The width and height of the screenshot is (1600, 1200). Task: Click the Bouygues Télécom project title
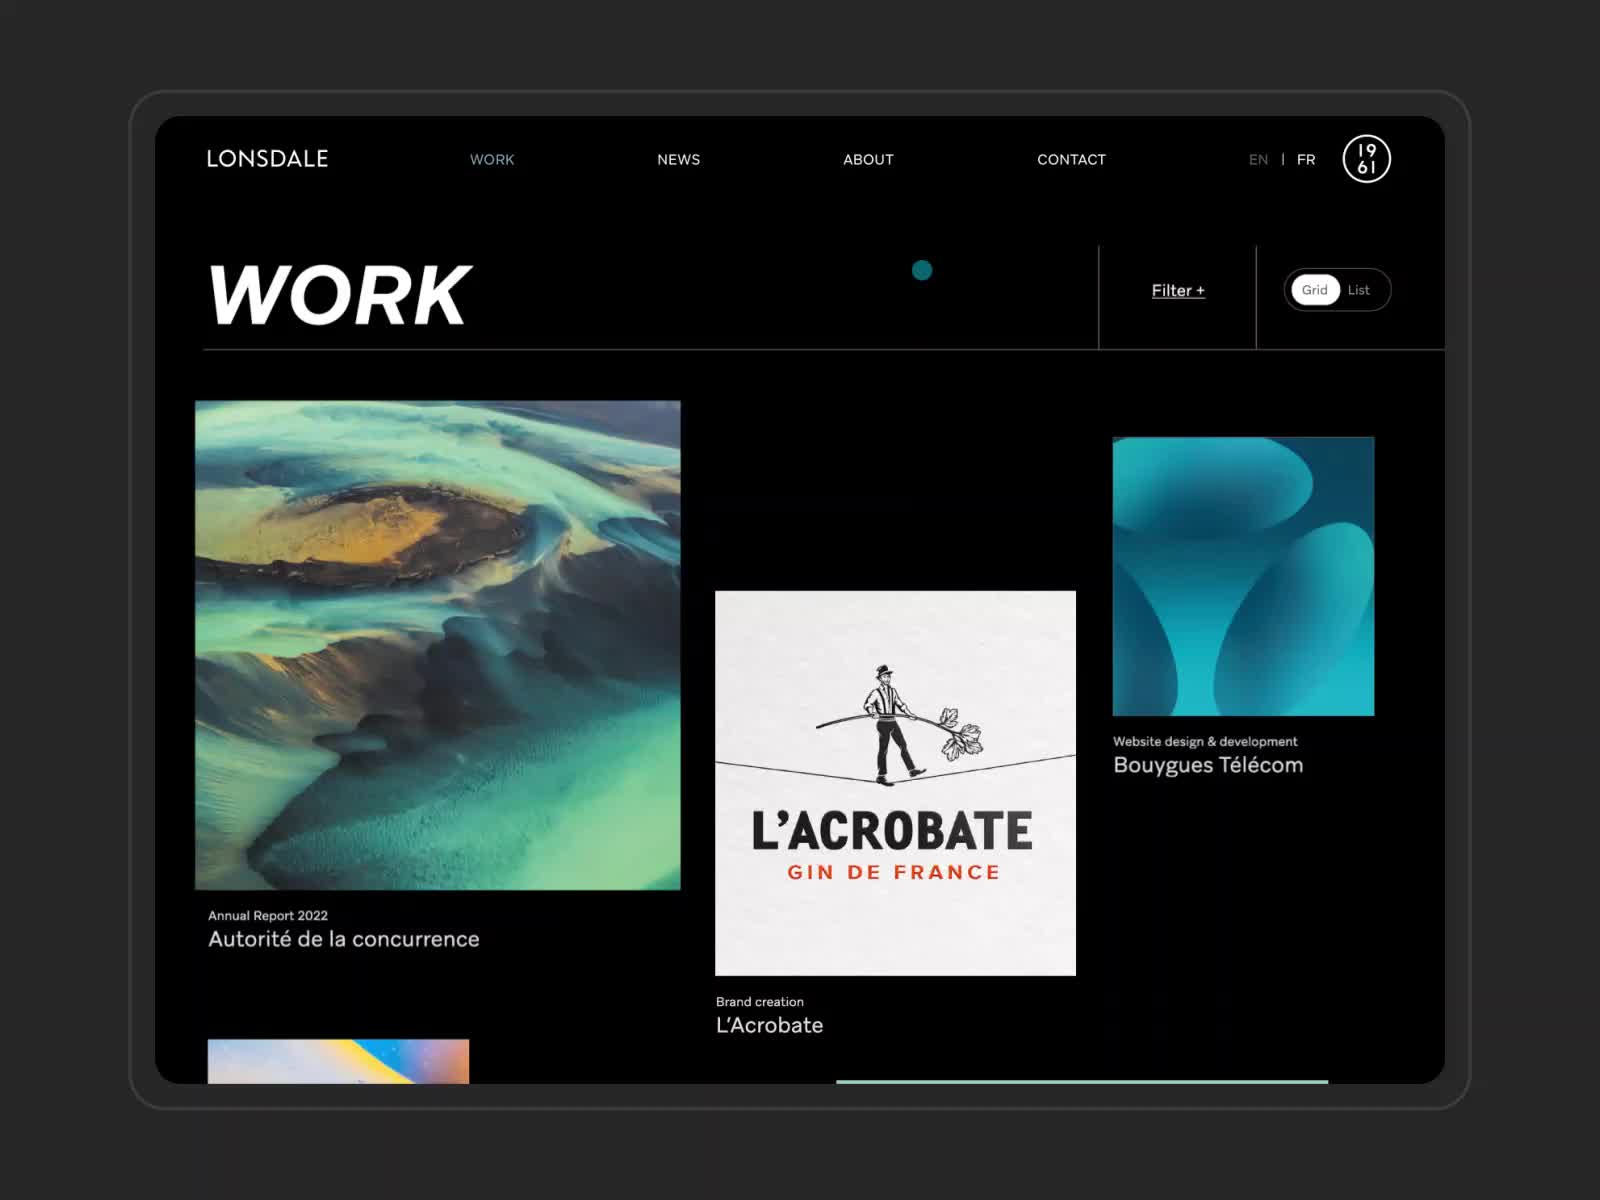(x=1208, y=765)
